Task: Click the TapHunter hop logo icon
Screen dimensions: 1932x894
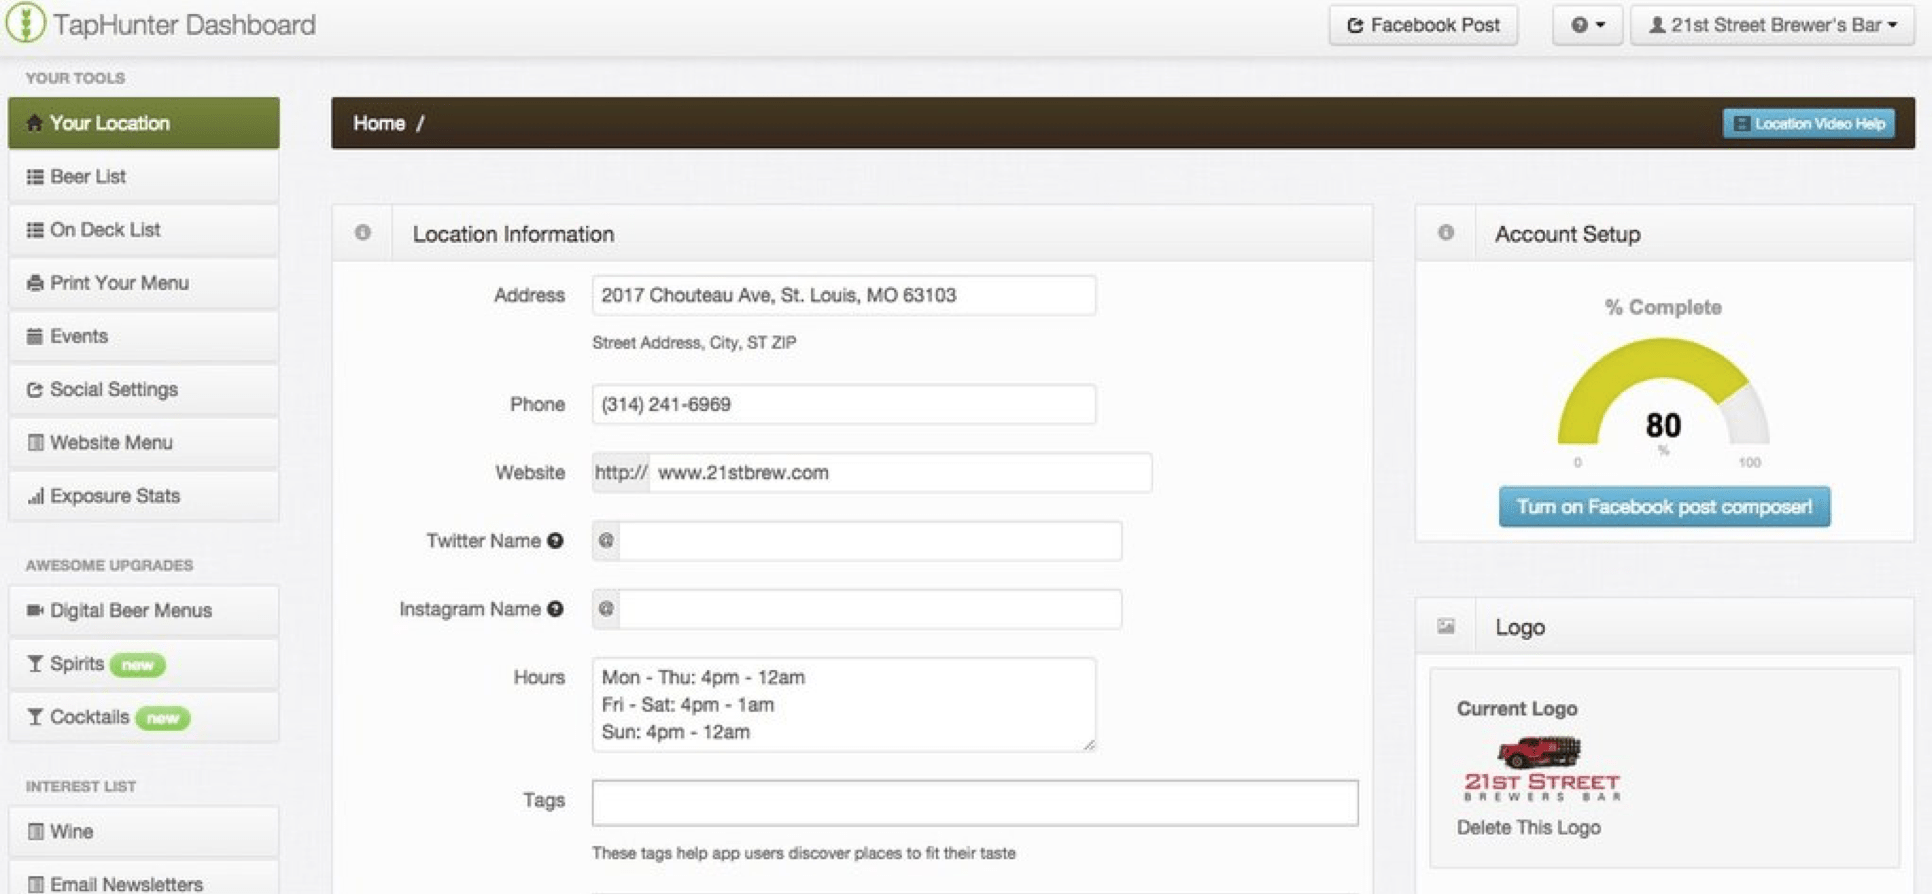Action: tap(25, 23)
